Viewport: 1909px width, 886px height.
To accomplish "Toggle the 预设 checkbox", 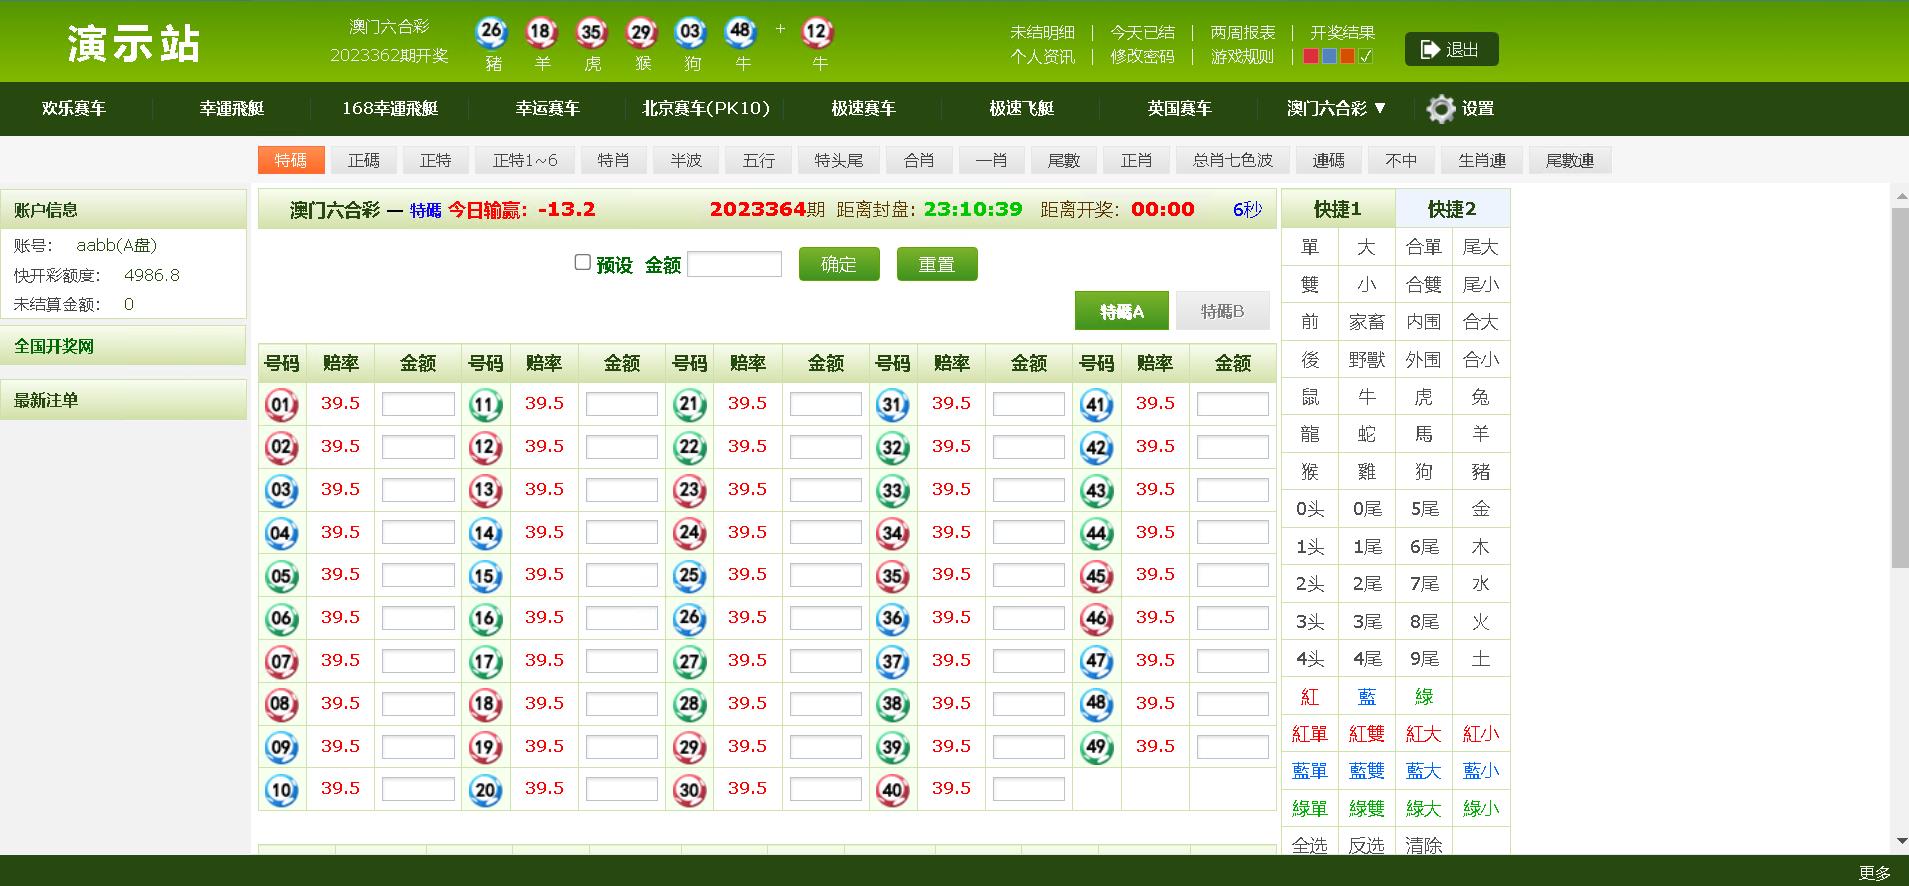I will pyautogui.click(x=582, y=262).
